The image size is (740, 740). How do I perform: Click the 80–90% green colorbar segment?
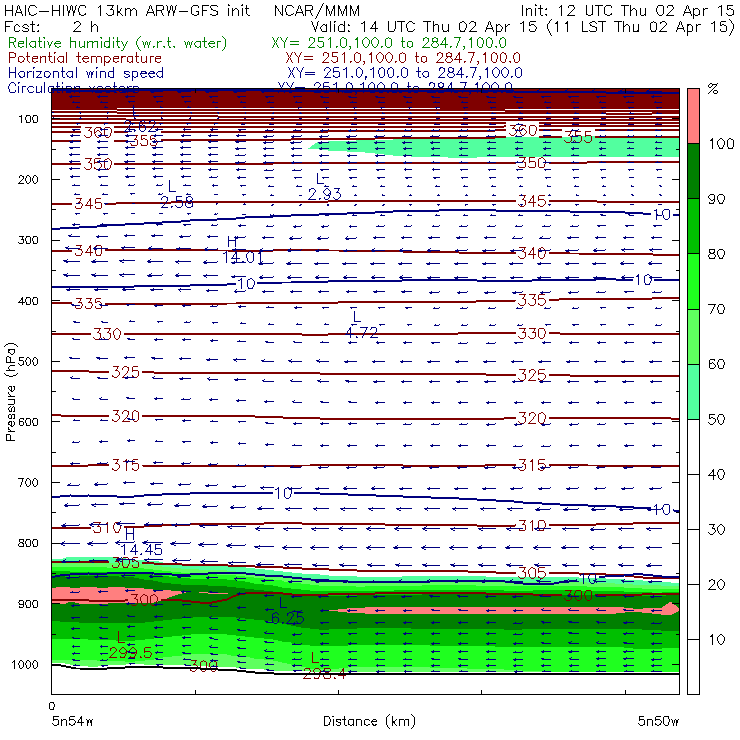[x=693, y=226]
